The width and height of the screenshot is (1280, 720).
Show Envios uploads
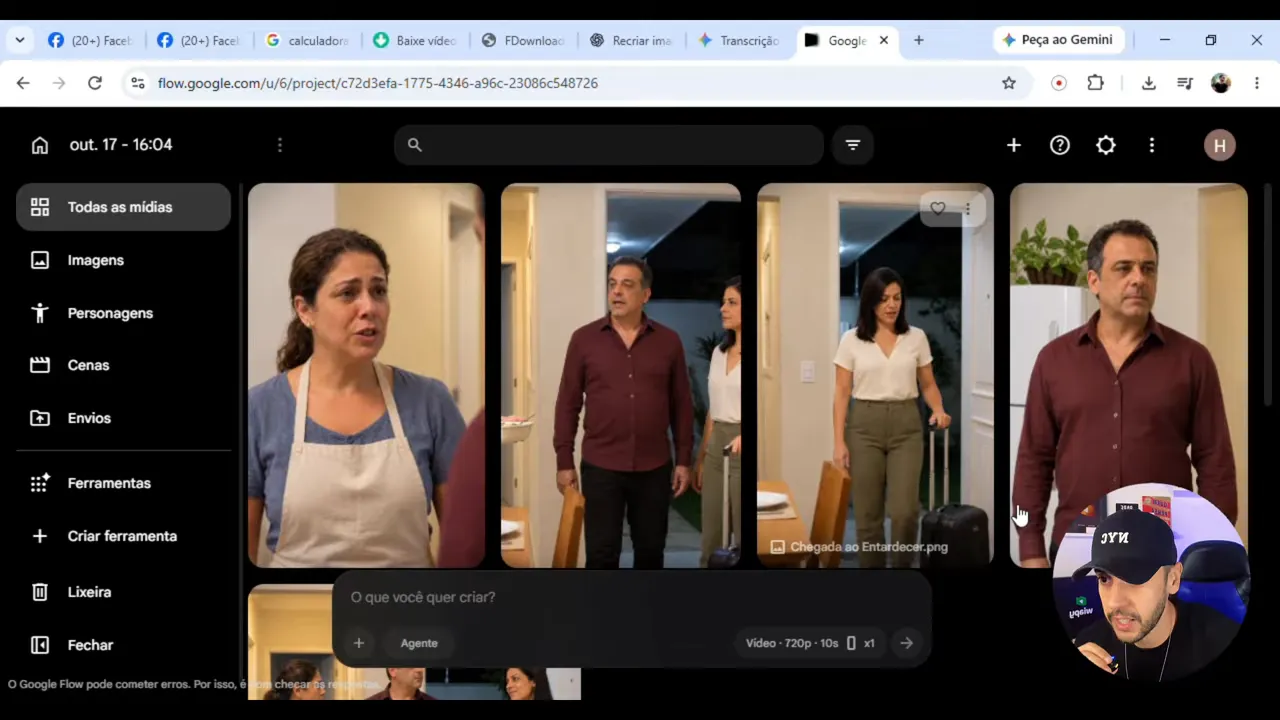tap(124, 418)
